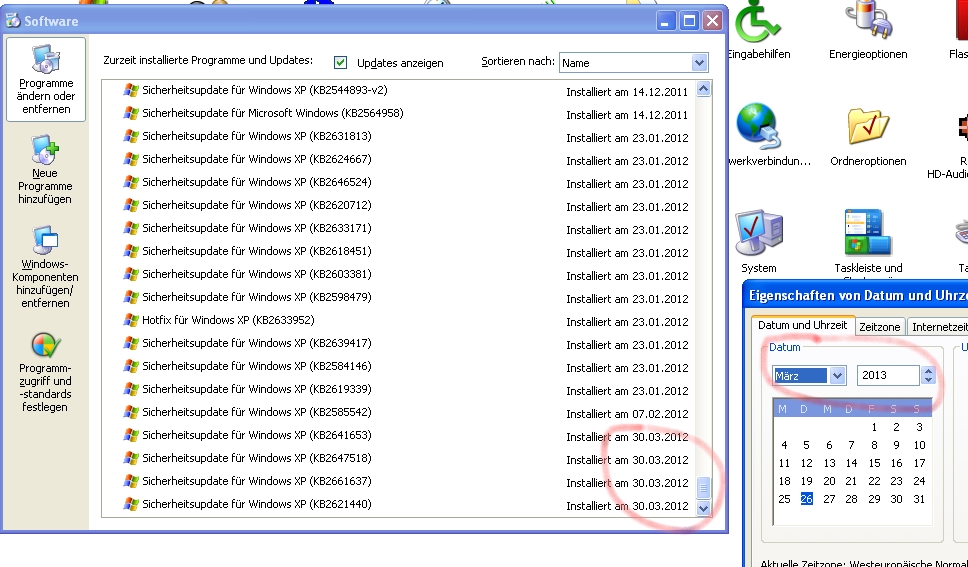The height and width of the screenshot is (567, 968).
Task: Open Windows-Komponenten hinzufügen/entfernen
Action: tap(45, 267)
